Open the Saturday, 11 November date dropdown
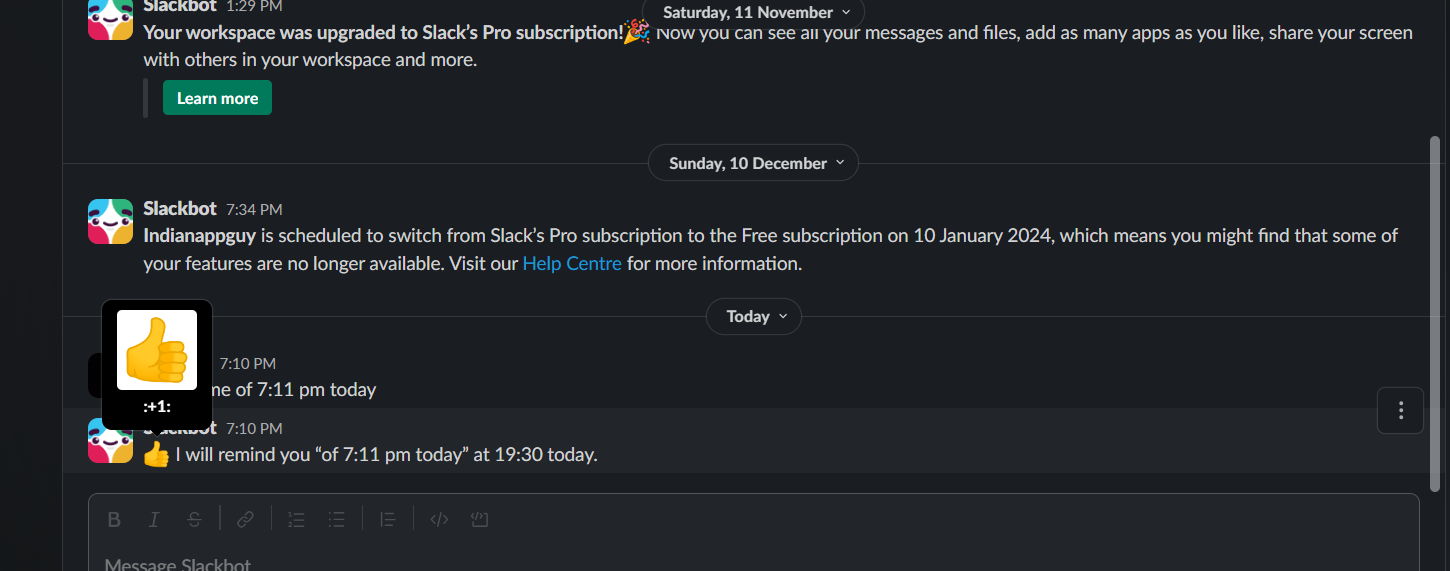The width and height of the screenshot is (1450, 571). (753, 12)
